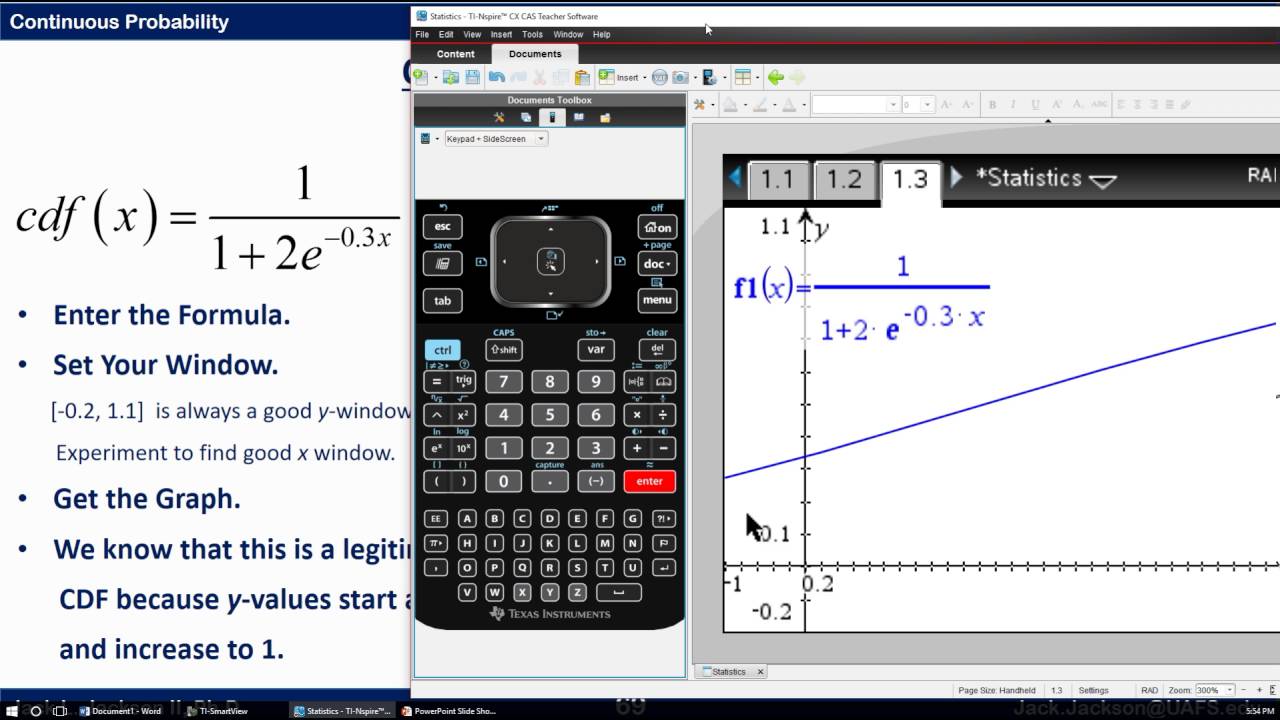The image size is (1280, 720).
Task: Click the negative (−) key on keypad
Action: pos(596,481)
